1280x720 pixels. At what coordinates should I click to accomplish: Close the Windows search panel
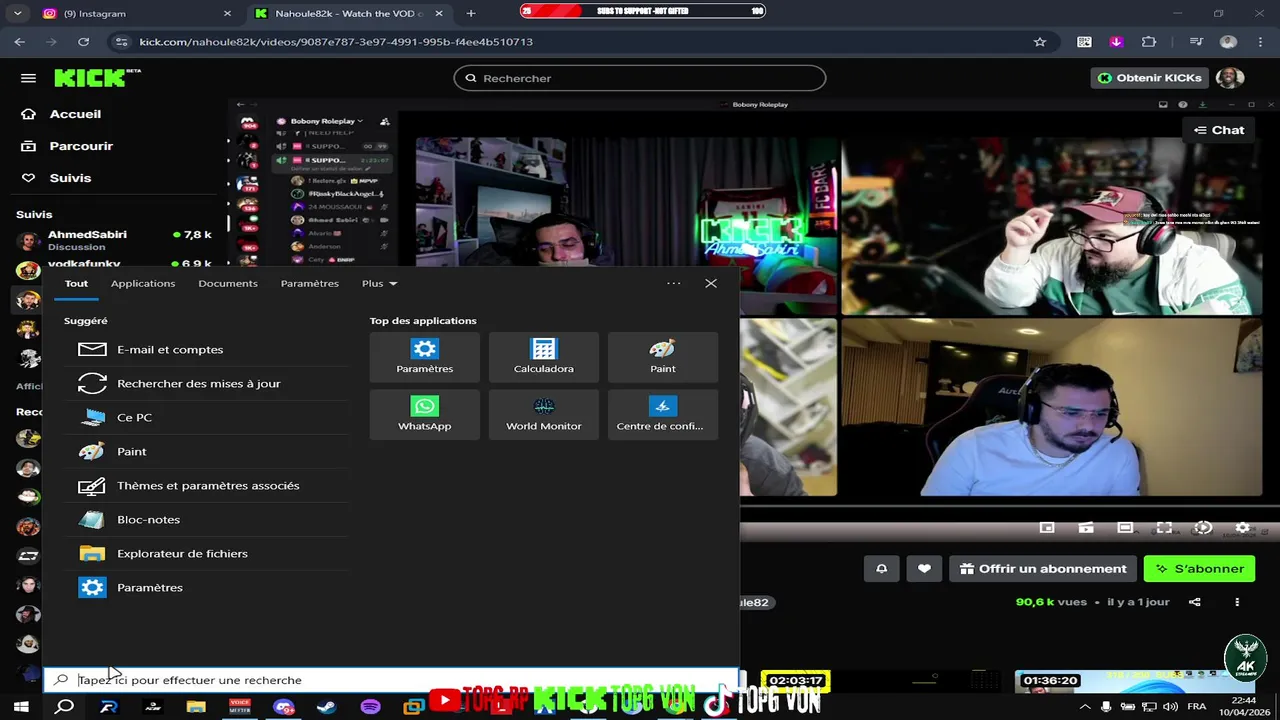(711, 283)
